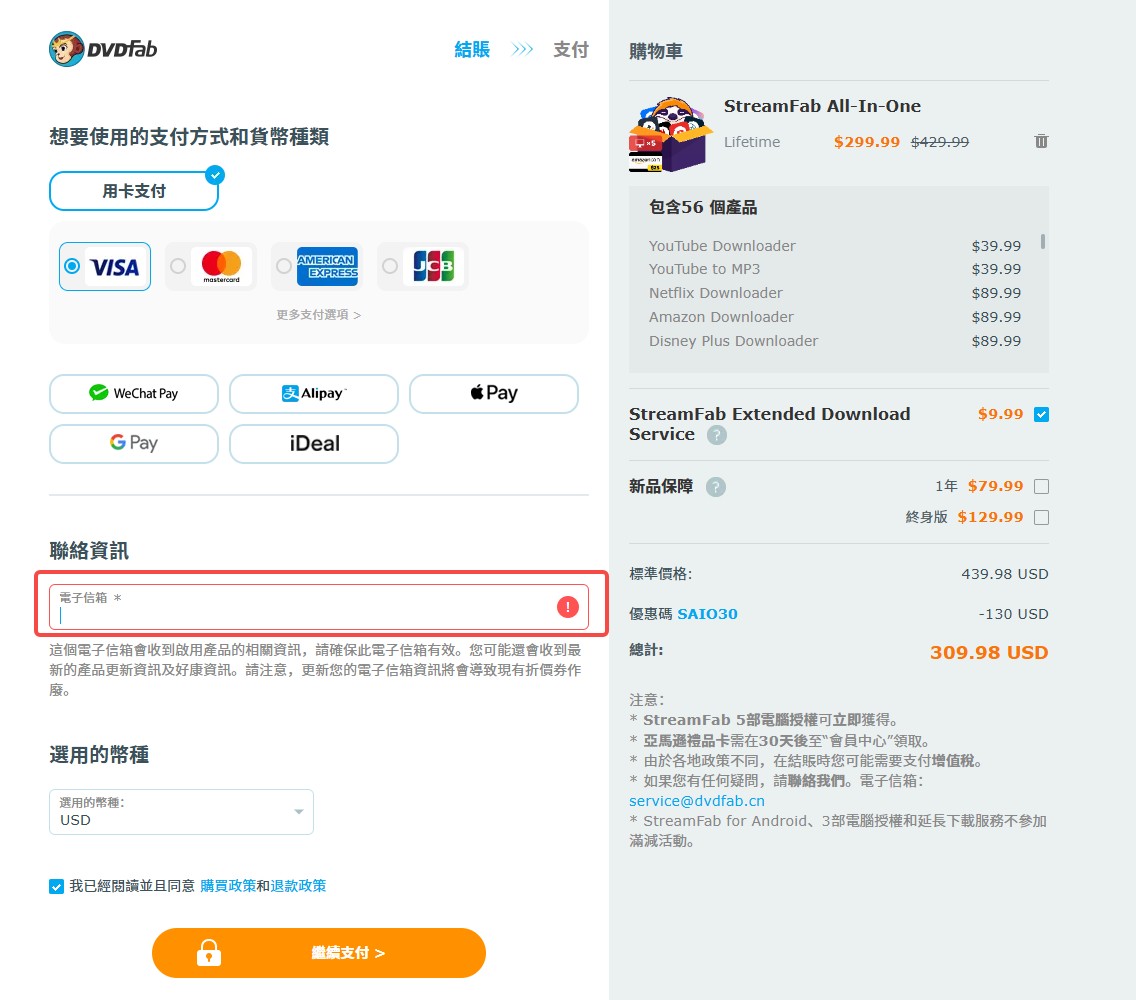Screen dimensions: 1136x1000
Task: Open the 購買政策 link
Action: 227,886
